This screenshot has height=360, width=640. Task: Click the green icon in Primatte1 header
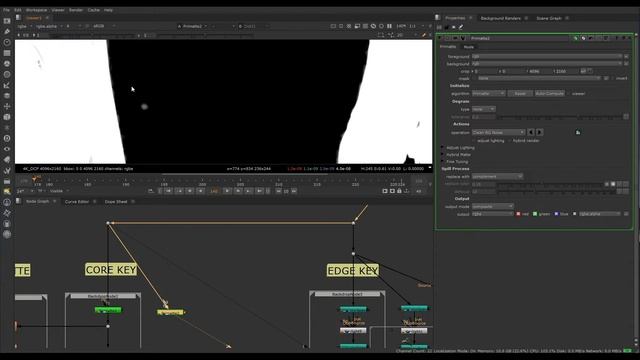coord(576,38)
